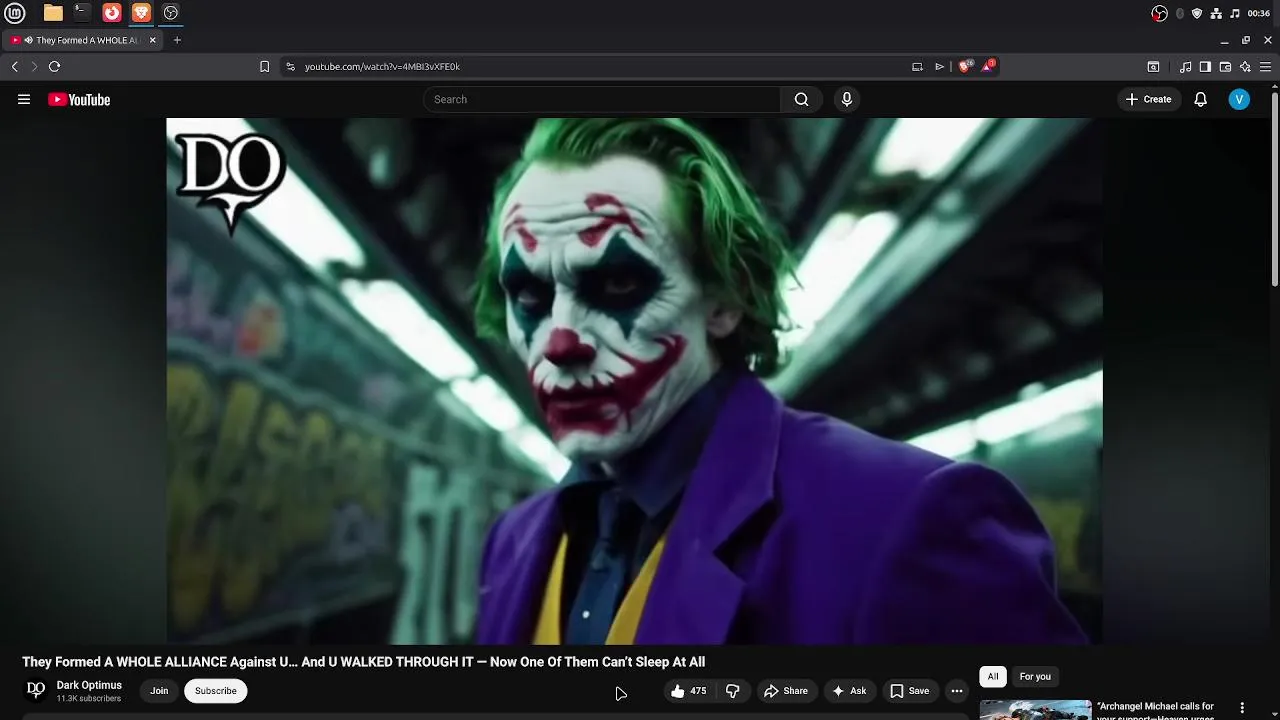Switch to Brave browser panel icon
Viewport: 1280px width, 720px height.
[141, 13]
